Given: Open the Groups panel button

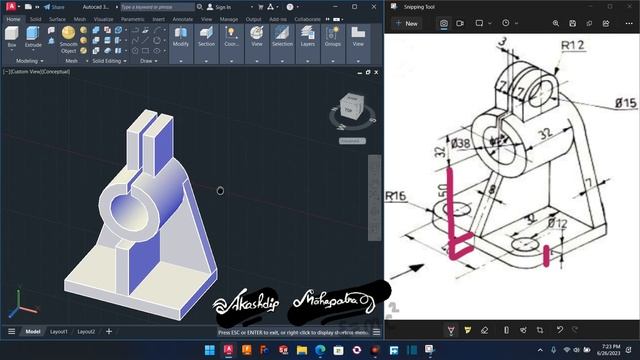Looking at the screenshot, I should (x=333, y=37).
